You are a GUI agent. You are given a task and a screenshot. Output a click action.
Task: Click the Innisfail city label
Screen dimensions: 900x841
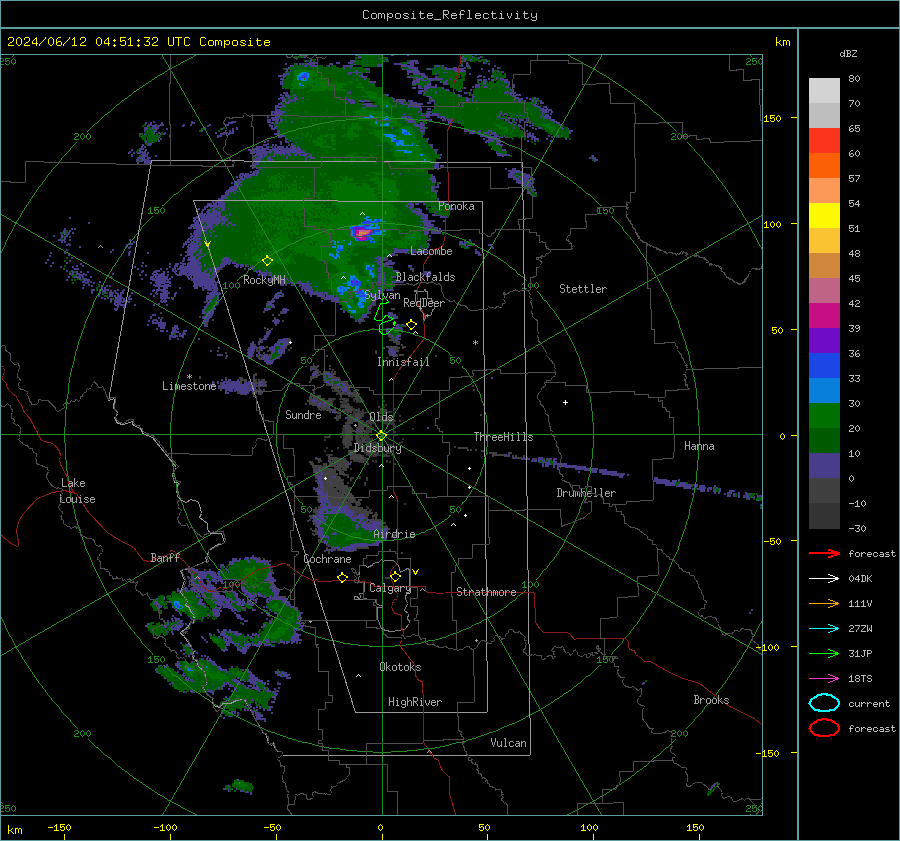pos(403,362)
